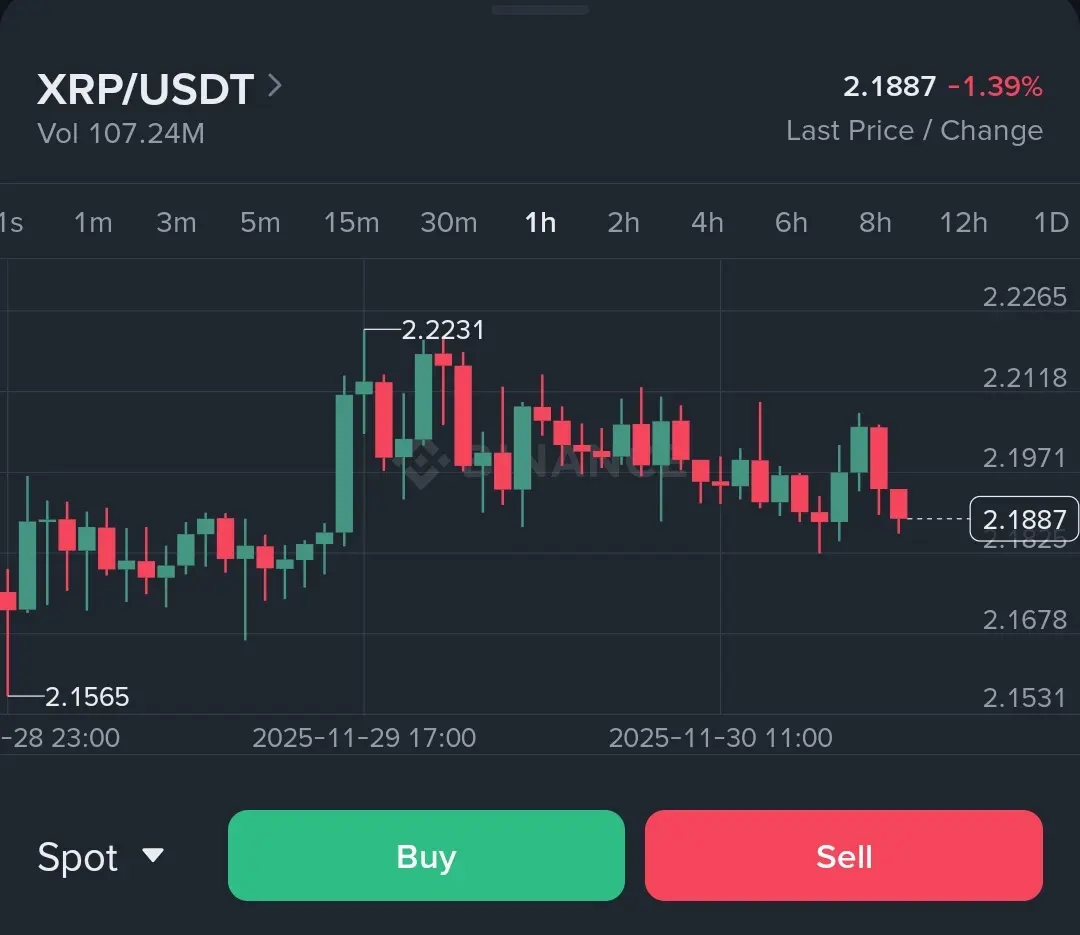This screenshot has width=1080, height=935.
Task: Select the 1h timeframe tab
Action: pos(540,222)
